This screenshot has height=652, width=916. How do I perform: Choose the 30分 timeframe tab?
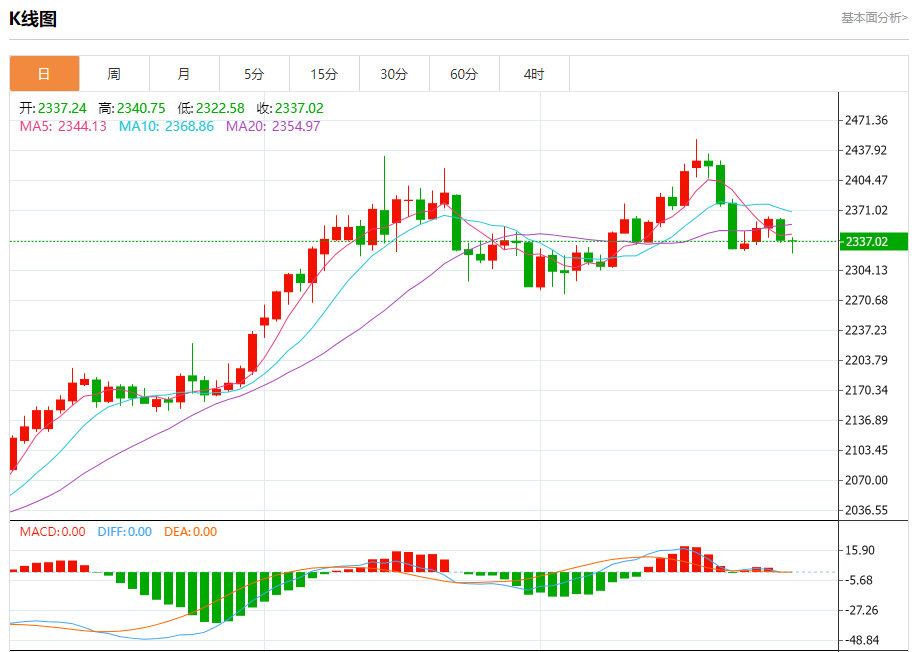394,74
